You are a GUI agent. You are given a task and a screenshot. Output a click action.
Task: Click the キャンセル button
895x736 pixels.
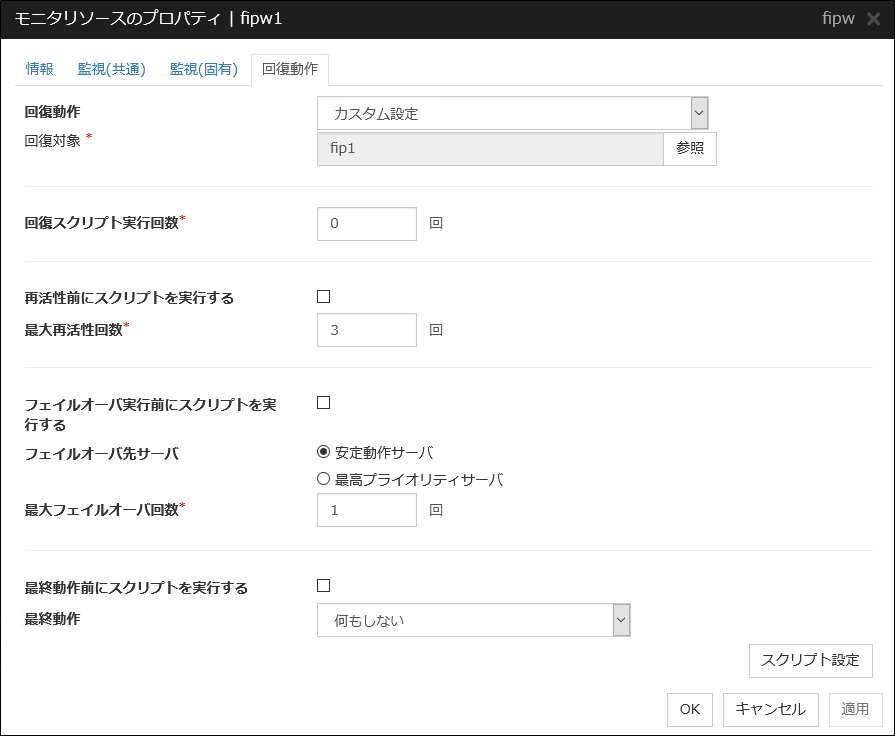tap(770, 709)
